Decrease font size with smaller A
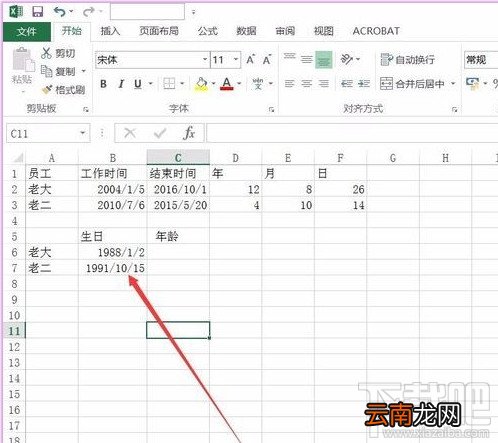The image size is (498, 443). click(267, 60)
